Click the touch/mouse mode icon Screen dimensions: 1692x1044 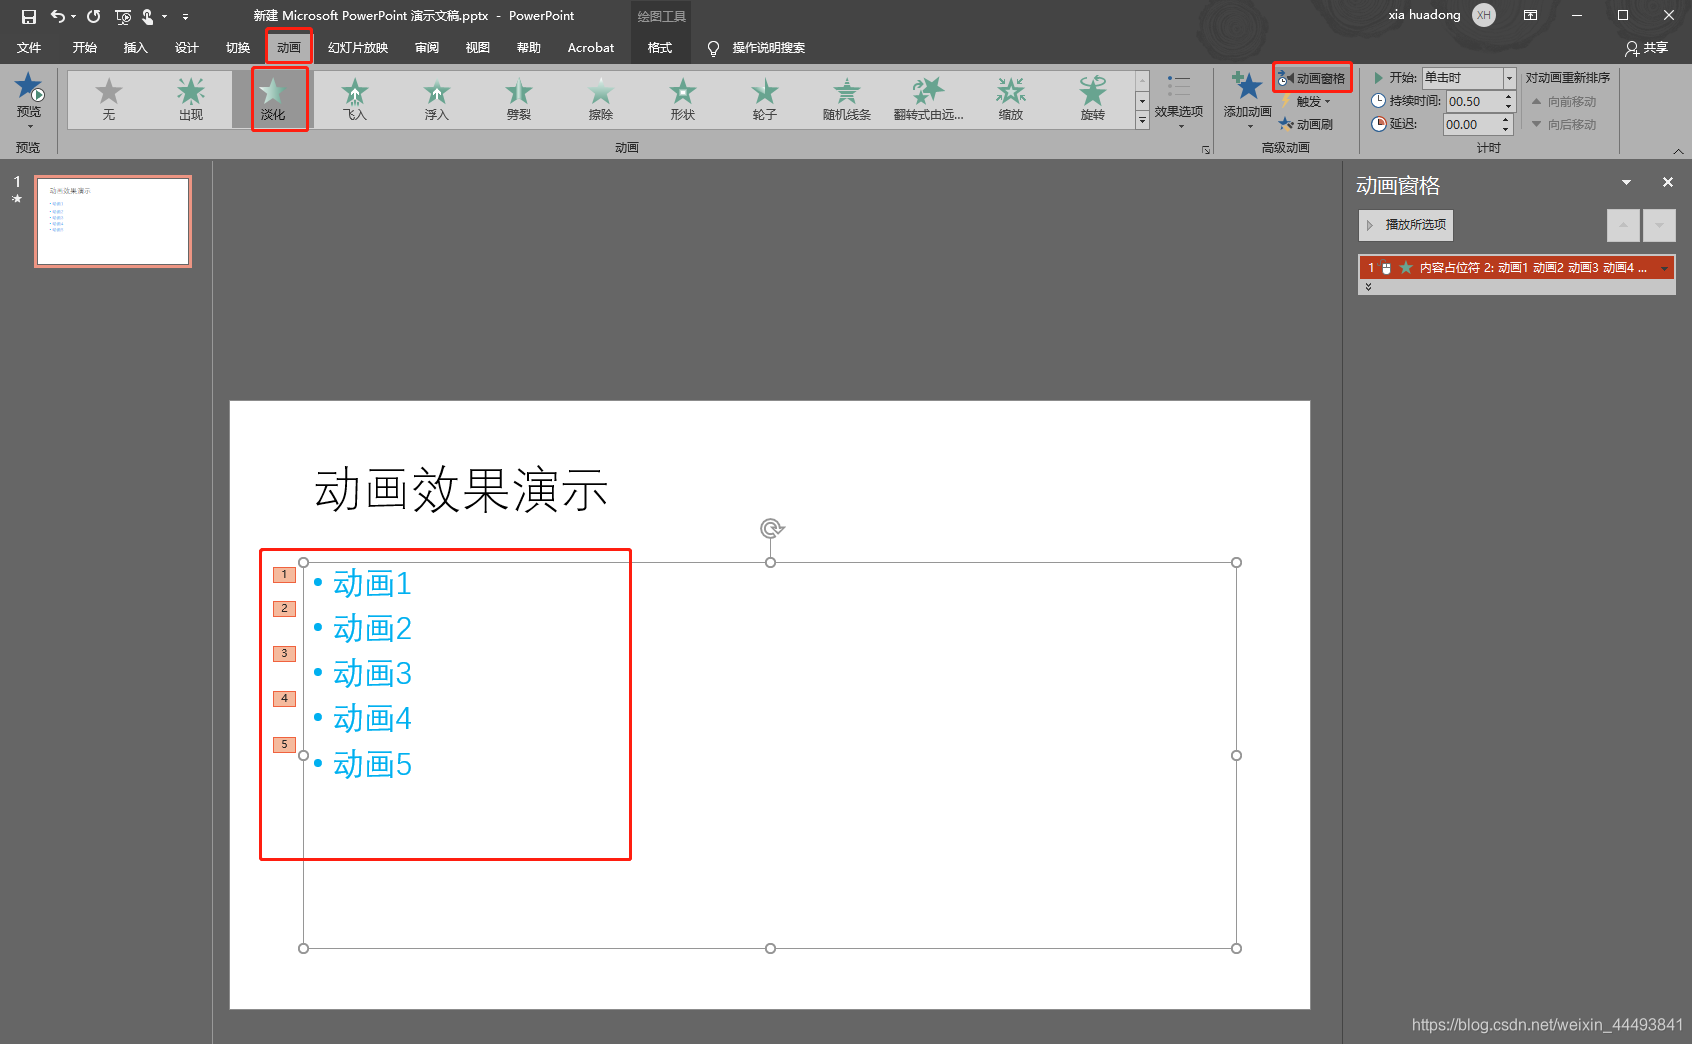click(x=148, y=16)
